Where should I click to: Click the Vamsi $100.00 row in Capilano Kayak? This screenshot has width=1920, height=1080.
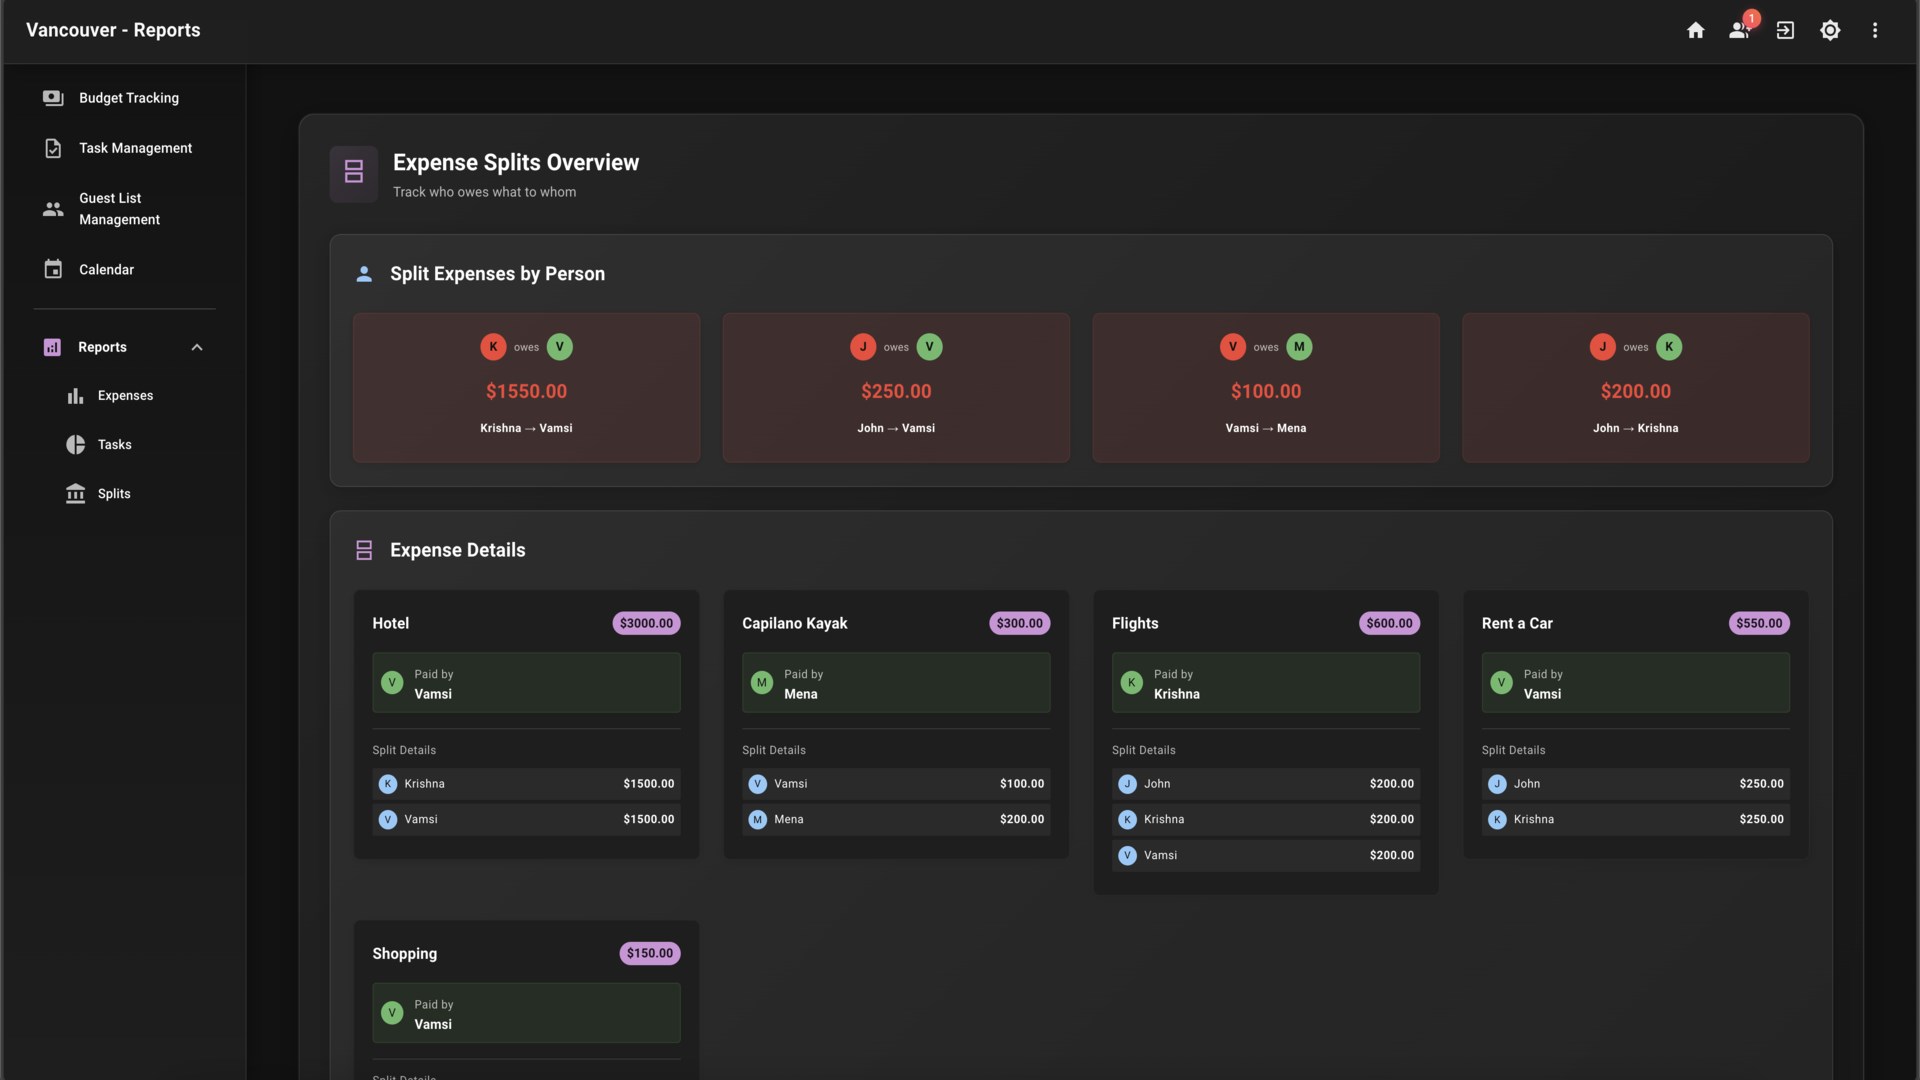895,784
